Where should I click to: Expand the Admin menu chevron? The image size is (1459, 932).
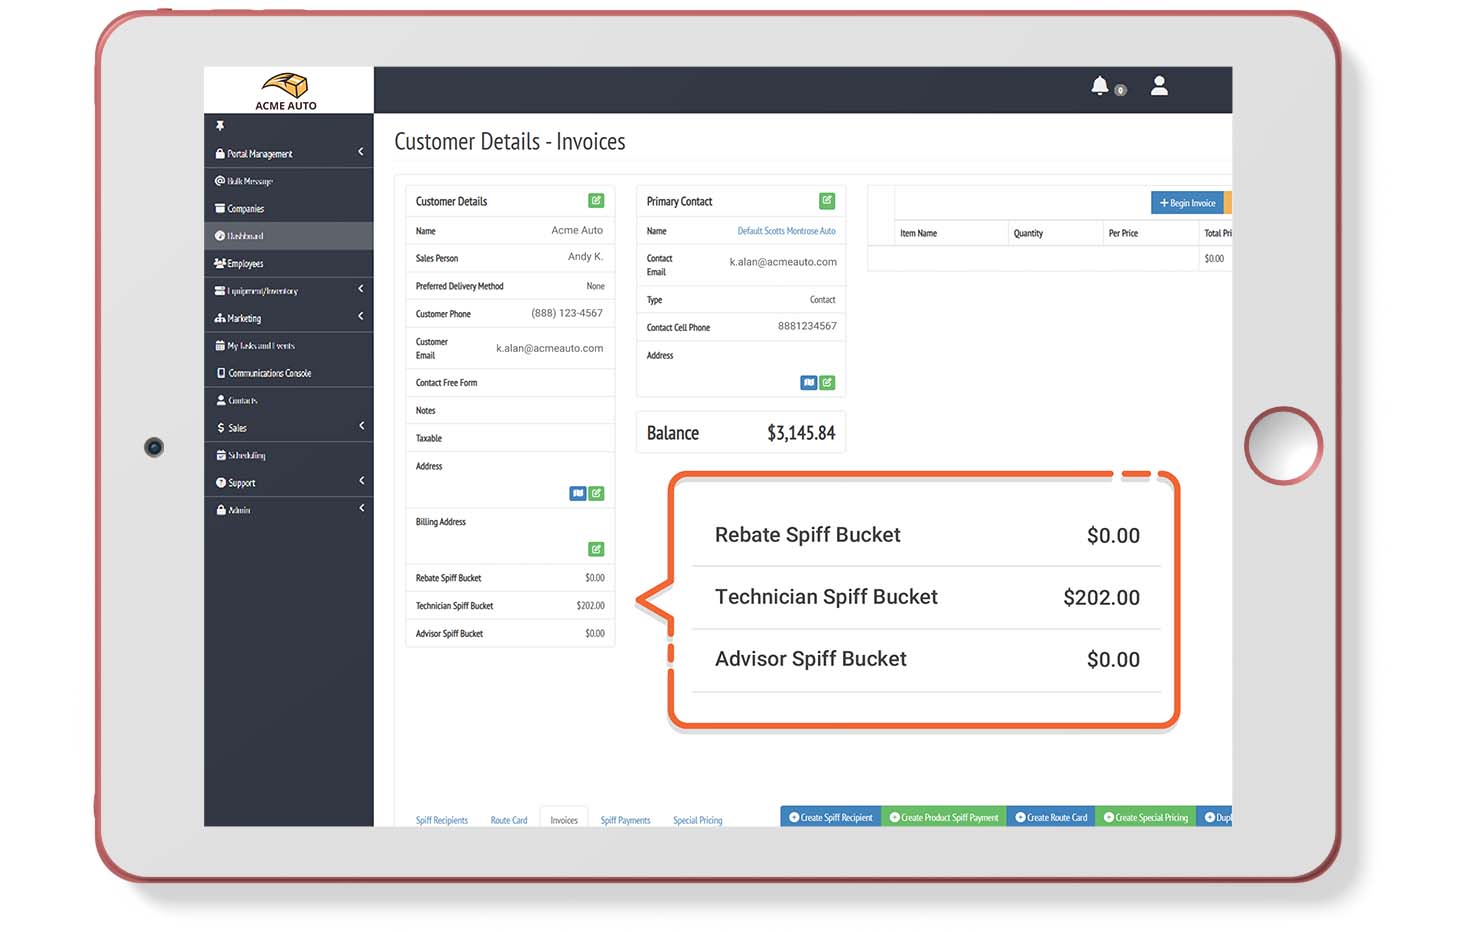tap(361, 508)
